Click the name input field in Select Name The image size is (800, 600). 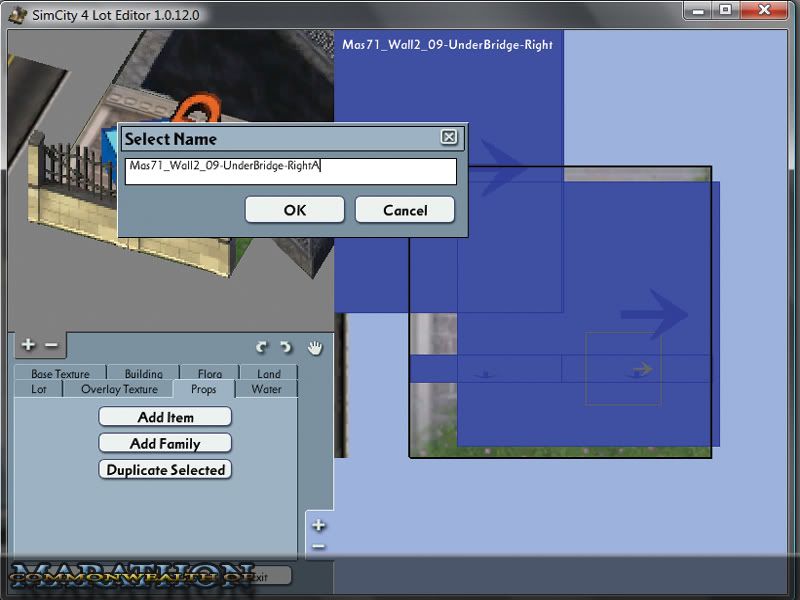coord(291,171)
